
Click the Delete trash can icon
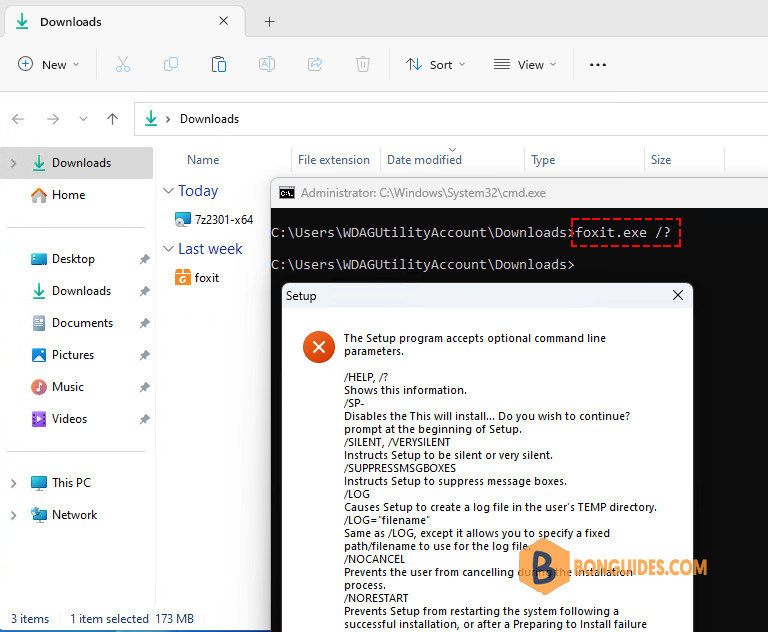click(363, 64)
